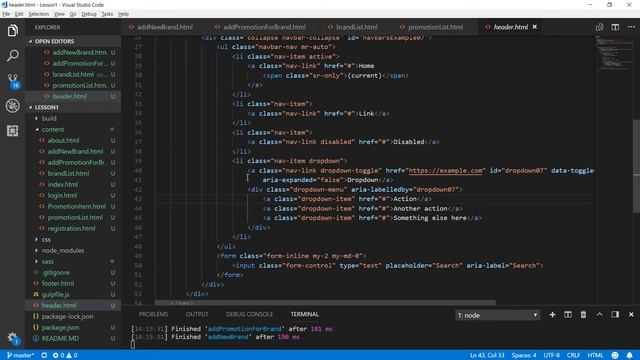Select terminal from the '1: node' dropdown
This screenshot has height=360, width=640.
point(498,315)
